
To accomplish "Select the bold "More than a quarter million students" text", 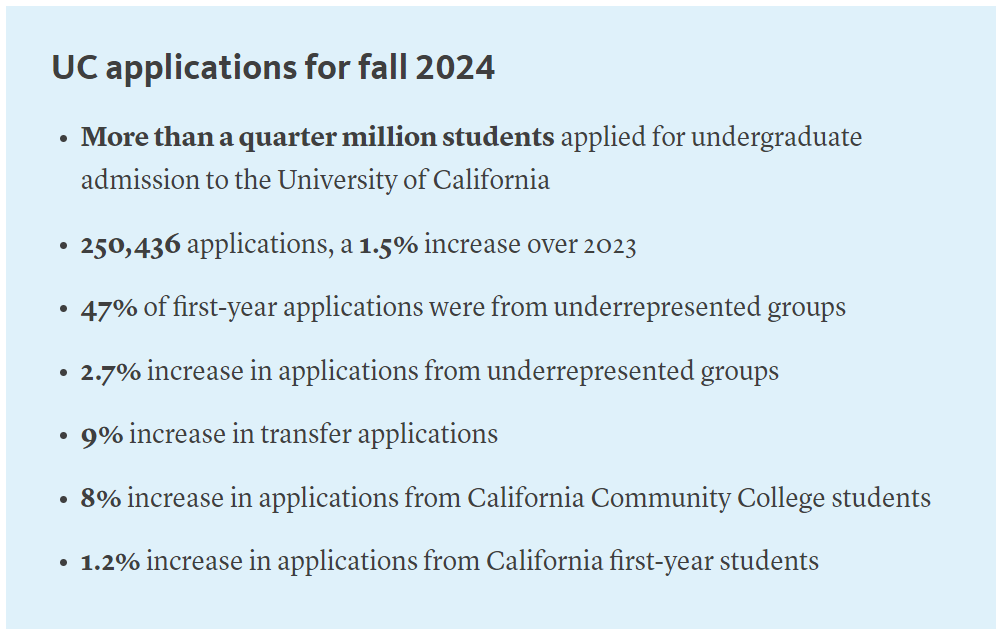I will pos(317,137).
